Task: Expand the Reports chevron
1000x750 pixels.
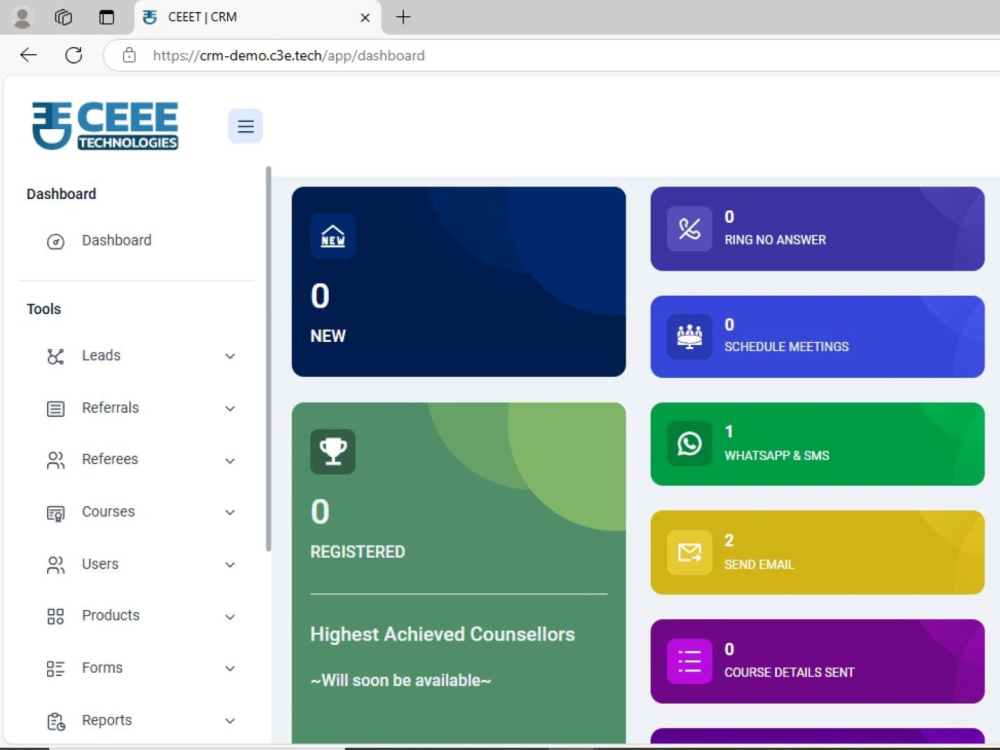Action: (230, 721)
